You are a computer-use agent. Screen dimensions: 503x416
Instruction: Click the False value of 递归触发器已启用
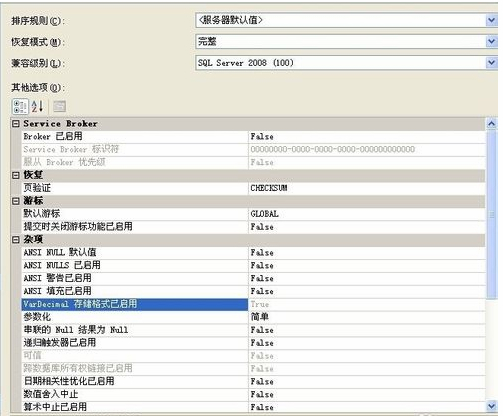click(262, 343)
